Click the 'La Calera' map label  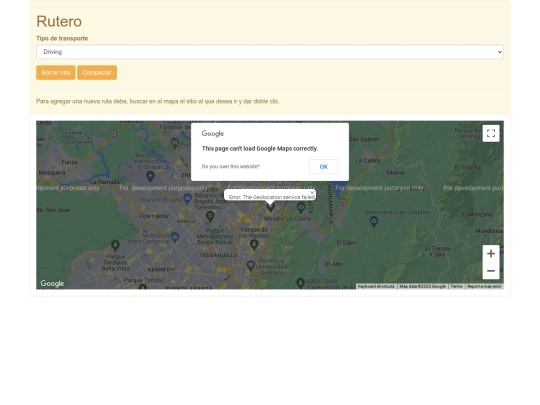pos(368,161)
